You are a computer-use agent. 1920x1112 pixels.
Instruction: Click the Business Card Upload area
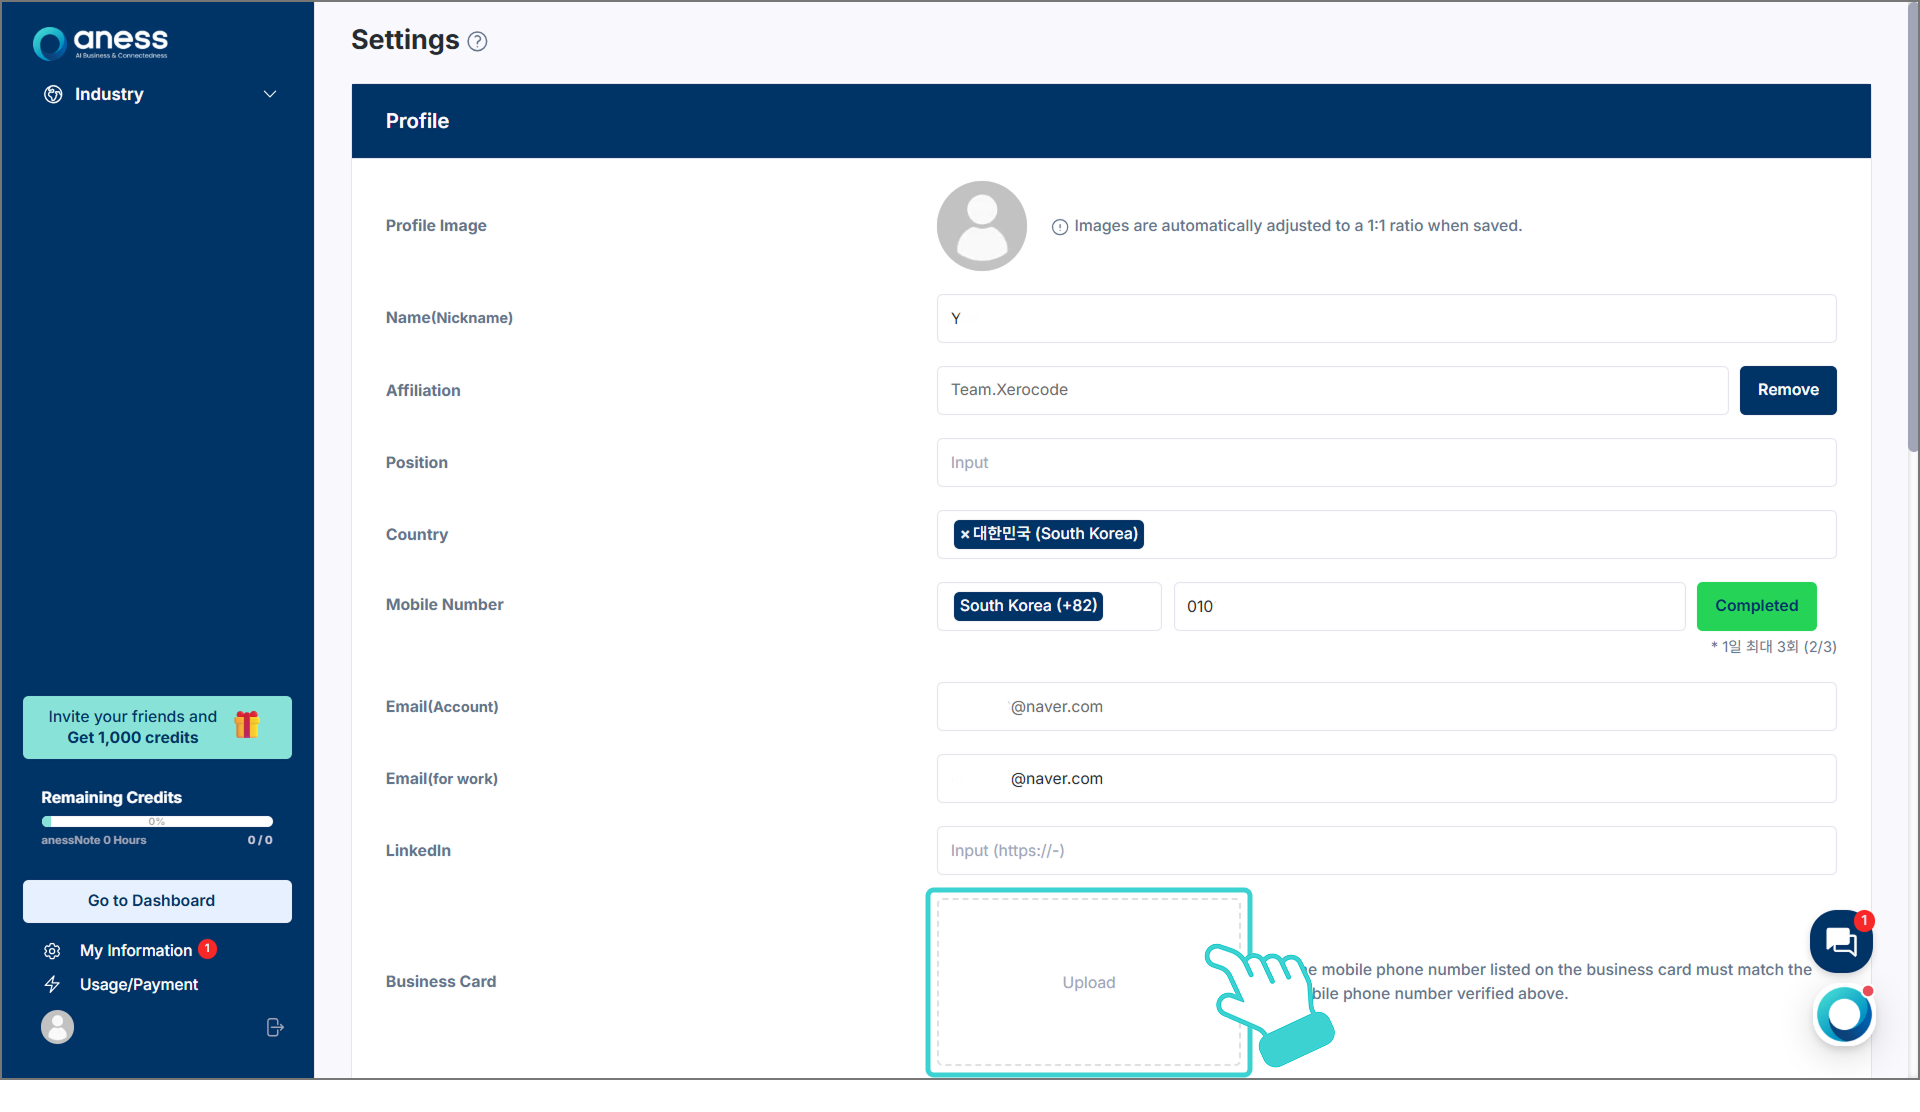[x=1088, y=982]
